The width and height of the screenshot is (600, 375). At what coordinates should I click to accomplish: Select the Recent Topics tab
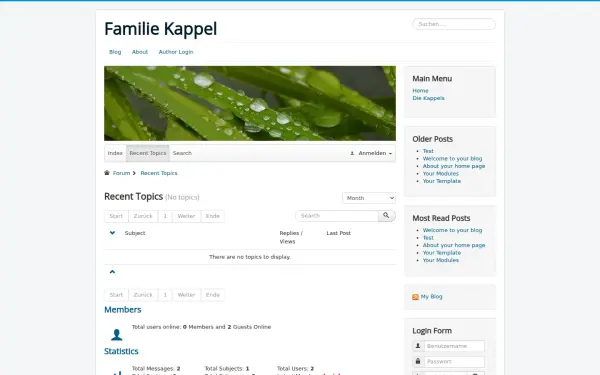point(148,153)
